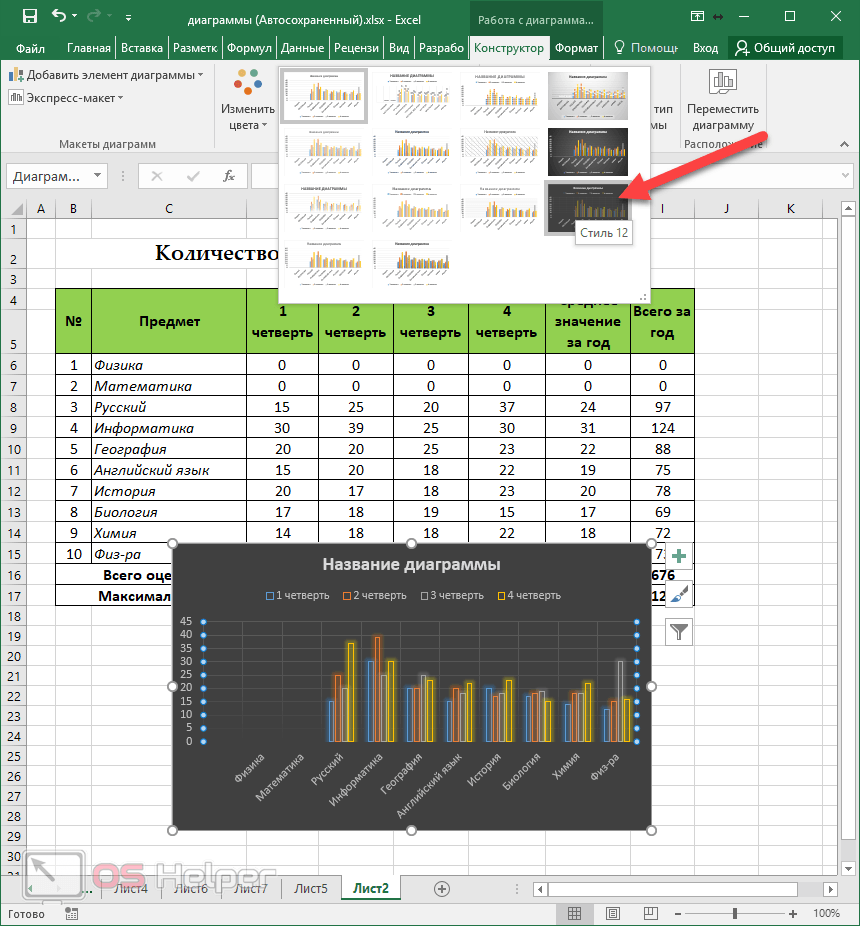Open the chart elements plus button
860x926 pixels.
pyautogui.click(x=679, y=556)
